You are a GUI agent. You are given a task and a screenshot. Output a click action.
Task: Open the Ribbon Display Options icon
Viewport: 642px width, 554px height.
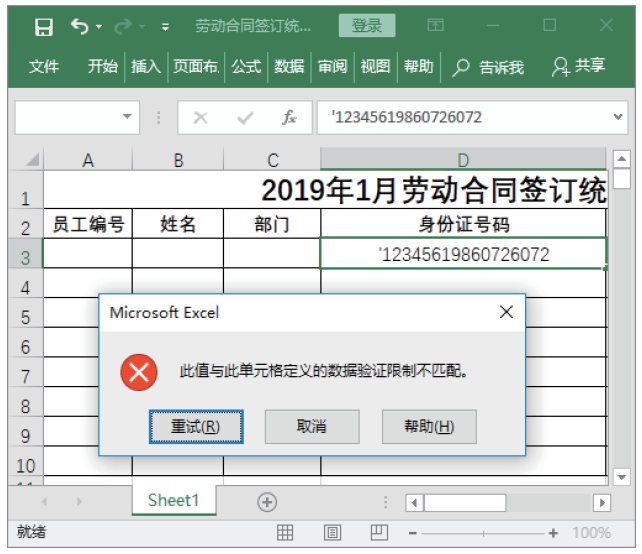[x=435, y=25]
